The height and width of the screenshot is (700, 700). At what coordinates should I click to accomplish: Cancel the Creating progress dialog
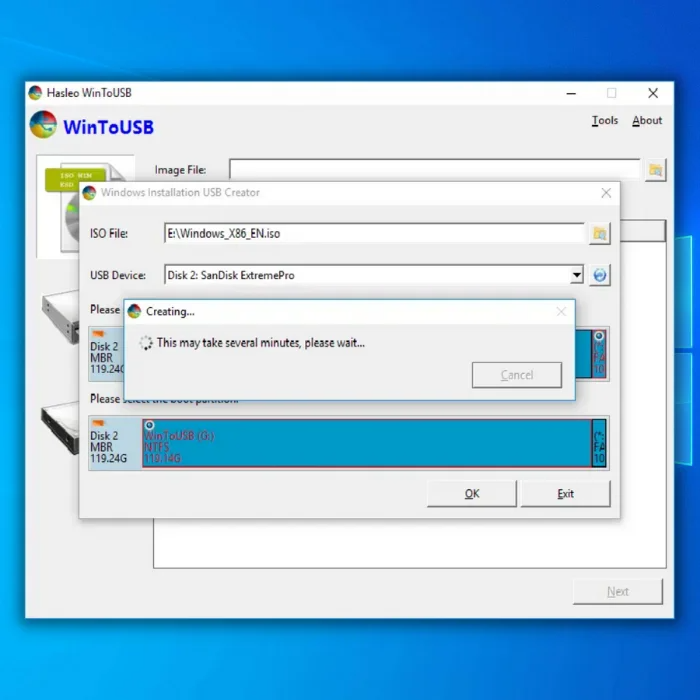(517, 375)
